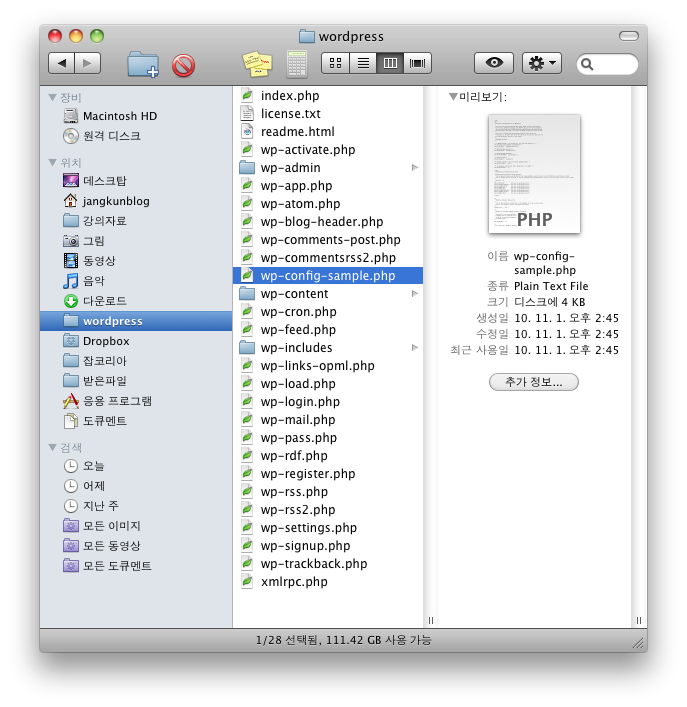687x707 pixels.
Task: Collapse the 미리보기 preview section
Action: [453, 96]
